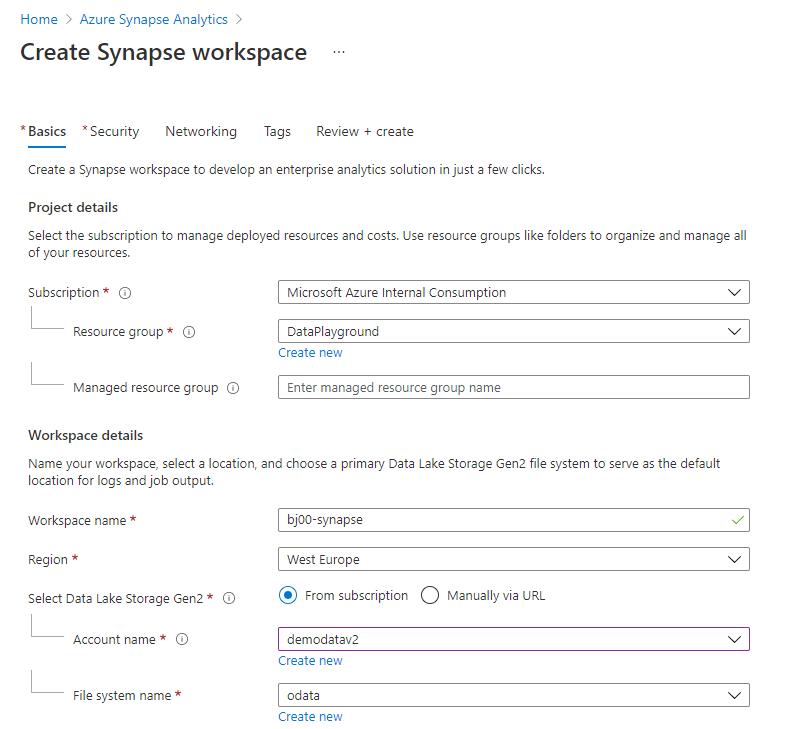This screenshot has width=803, height=729.
Task: Click the Create Synapse workspace title
Action: 163,53
